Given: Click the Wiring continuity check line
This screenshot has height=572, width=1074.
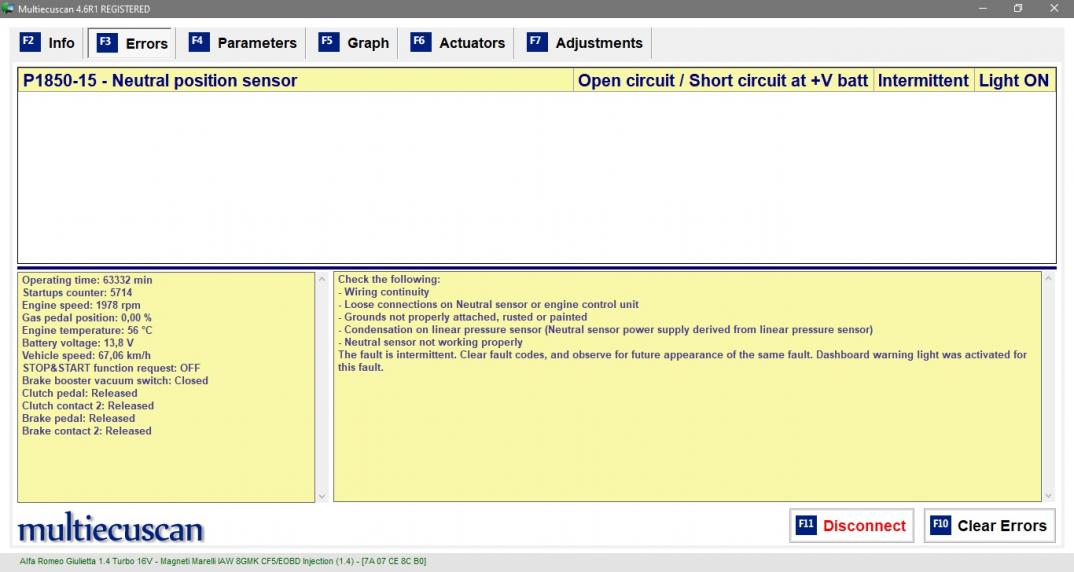Looking at the screenshot, I should tap(384, 292).
